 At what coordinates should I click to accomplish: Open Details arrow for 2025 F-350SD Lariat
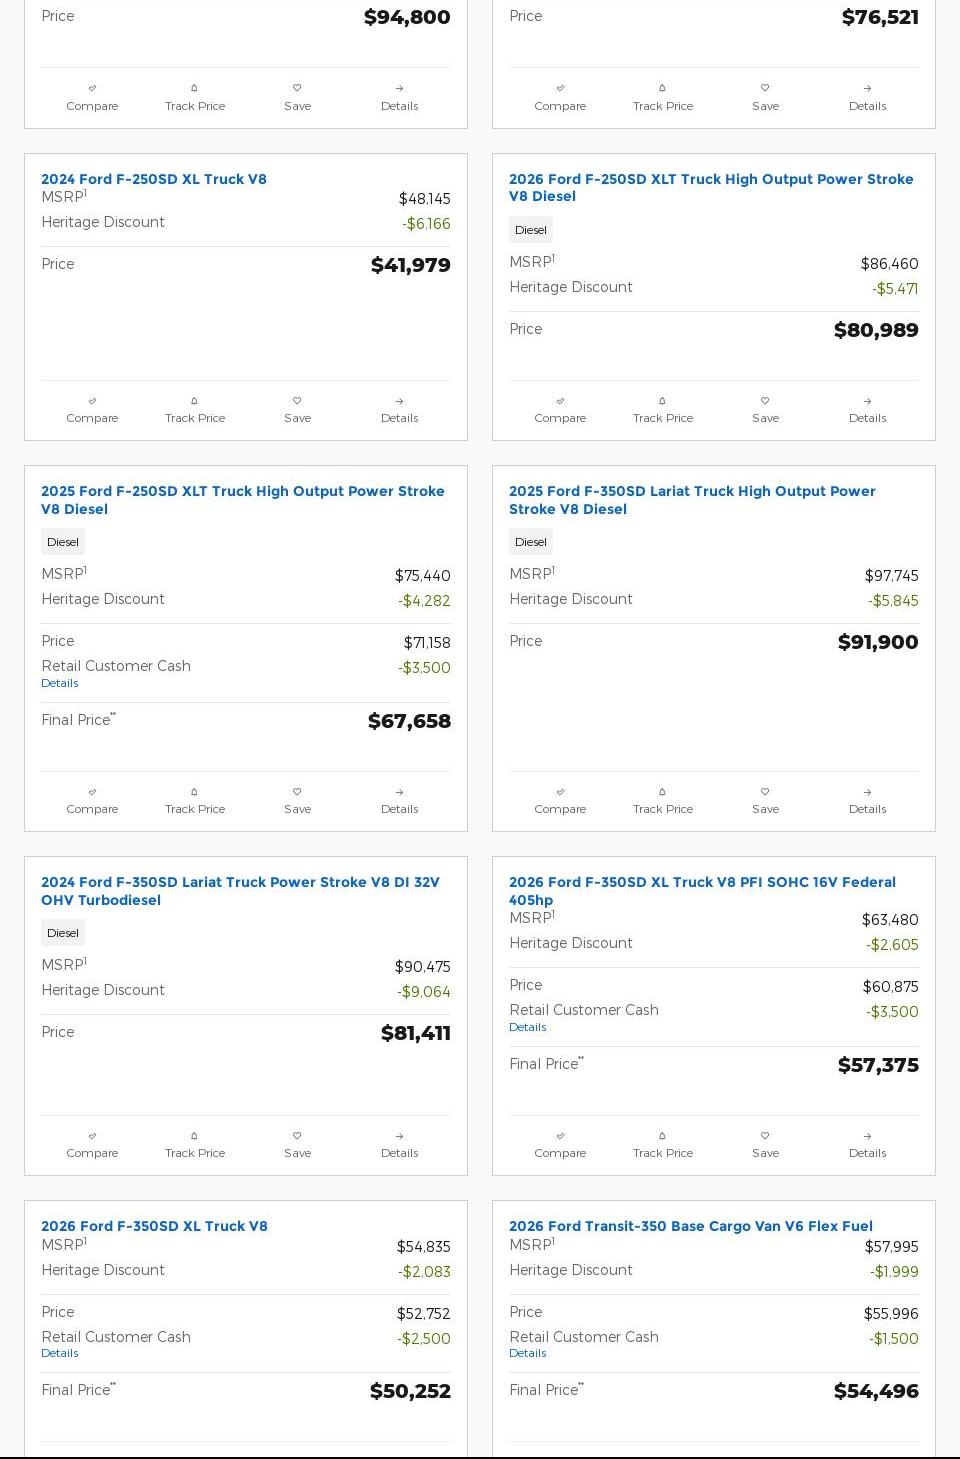pyautogui.click(x=867, y=793)
